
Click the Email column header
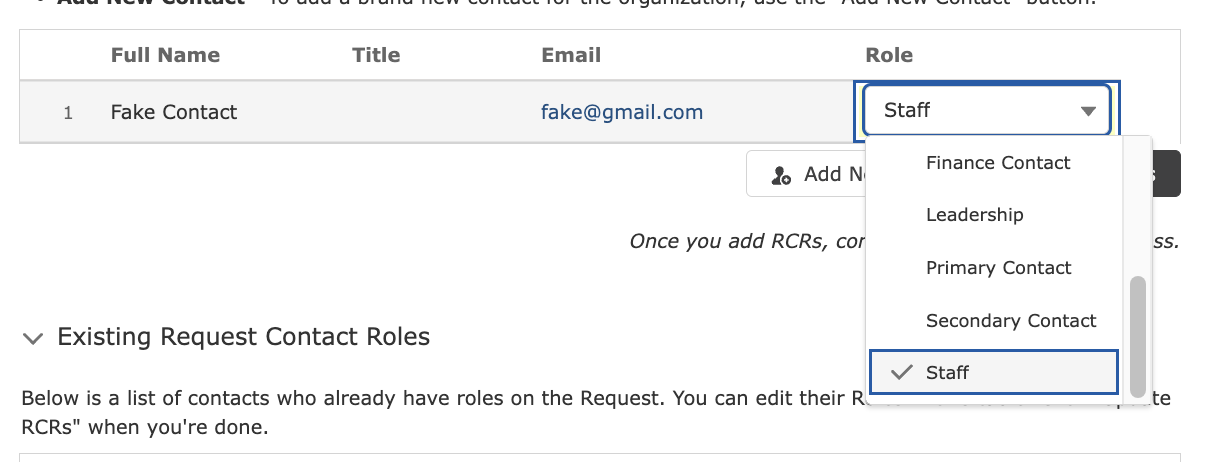(571, 55)
